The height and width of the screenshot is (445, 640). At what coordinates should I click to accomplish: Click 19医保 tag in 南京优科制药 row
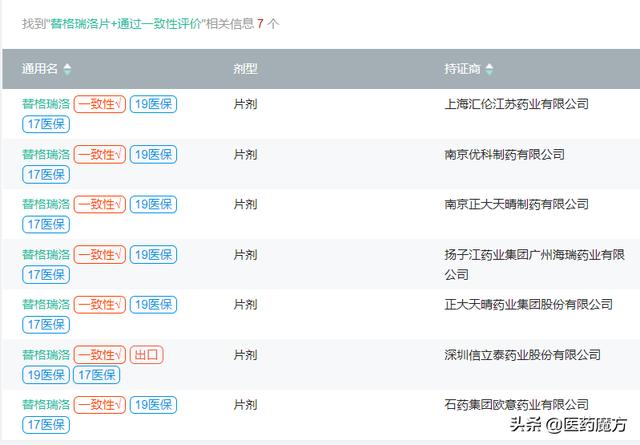click(x=153, y=154)
